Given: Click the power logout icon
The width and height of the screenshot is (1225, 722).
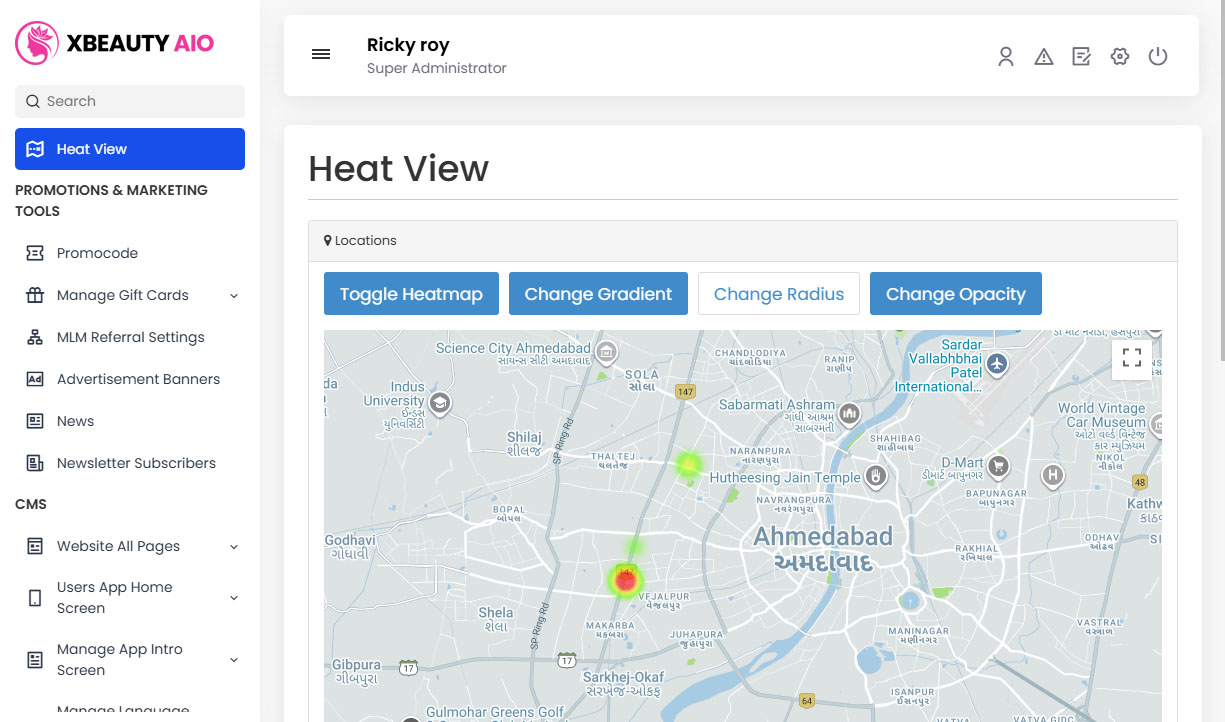Looking at the screenshot, I should click(x=1157, y=57).
